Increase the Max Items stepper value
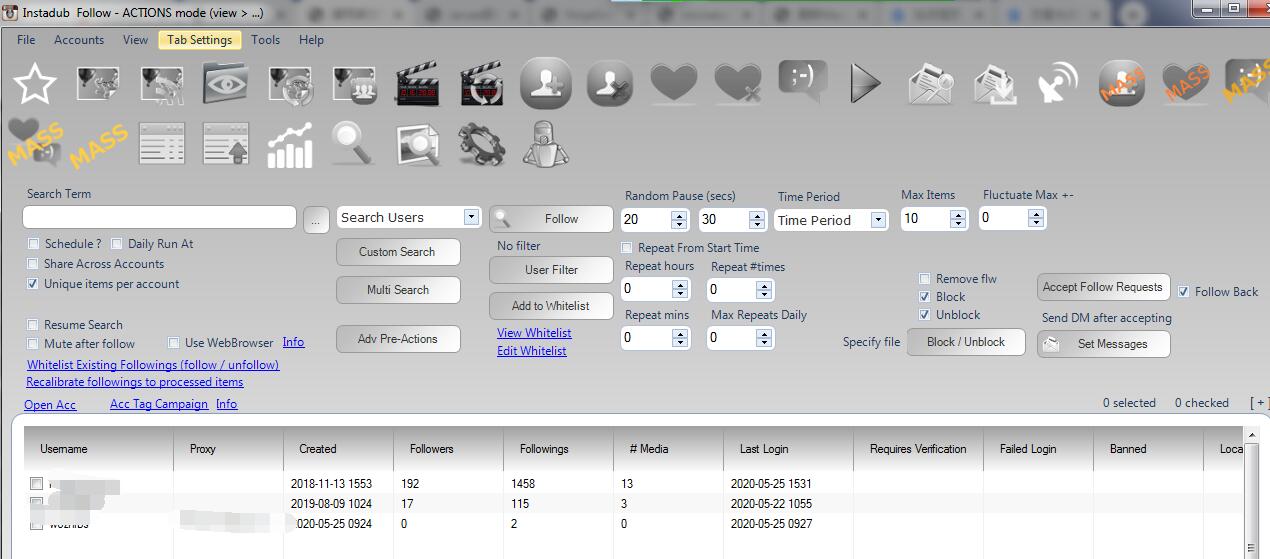This screenshot has width=1270, height=559. (x=958, y=213)
